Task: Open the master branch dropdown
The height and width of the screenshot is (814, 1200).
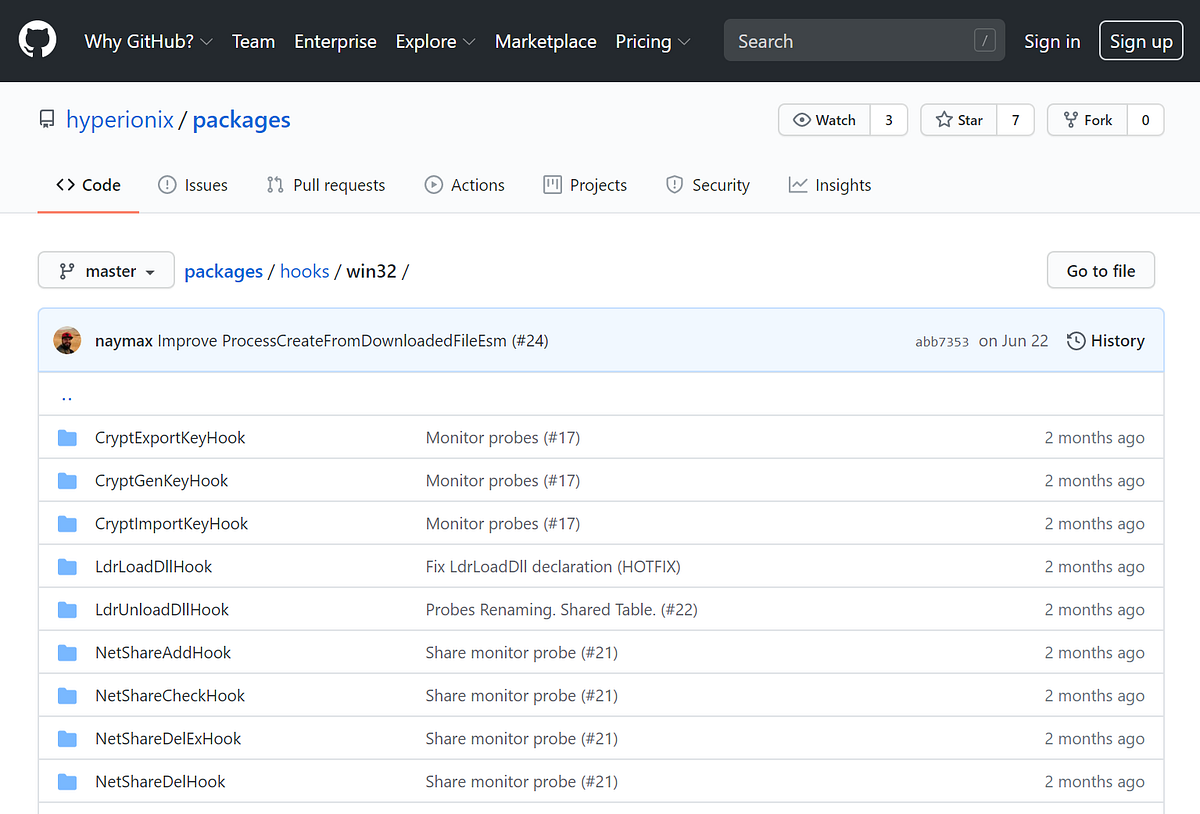Action: pyautogui.click(x=106, y=270)
